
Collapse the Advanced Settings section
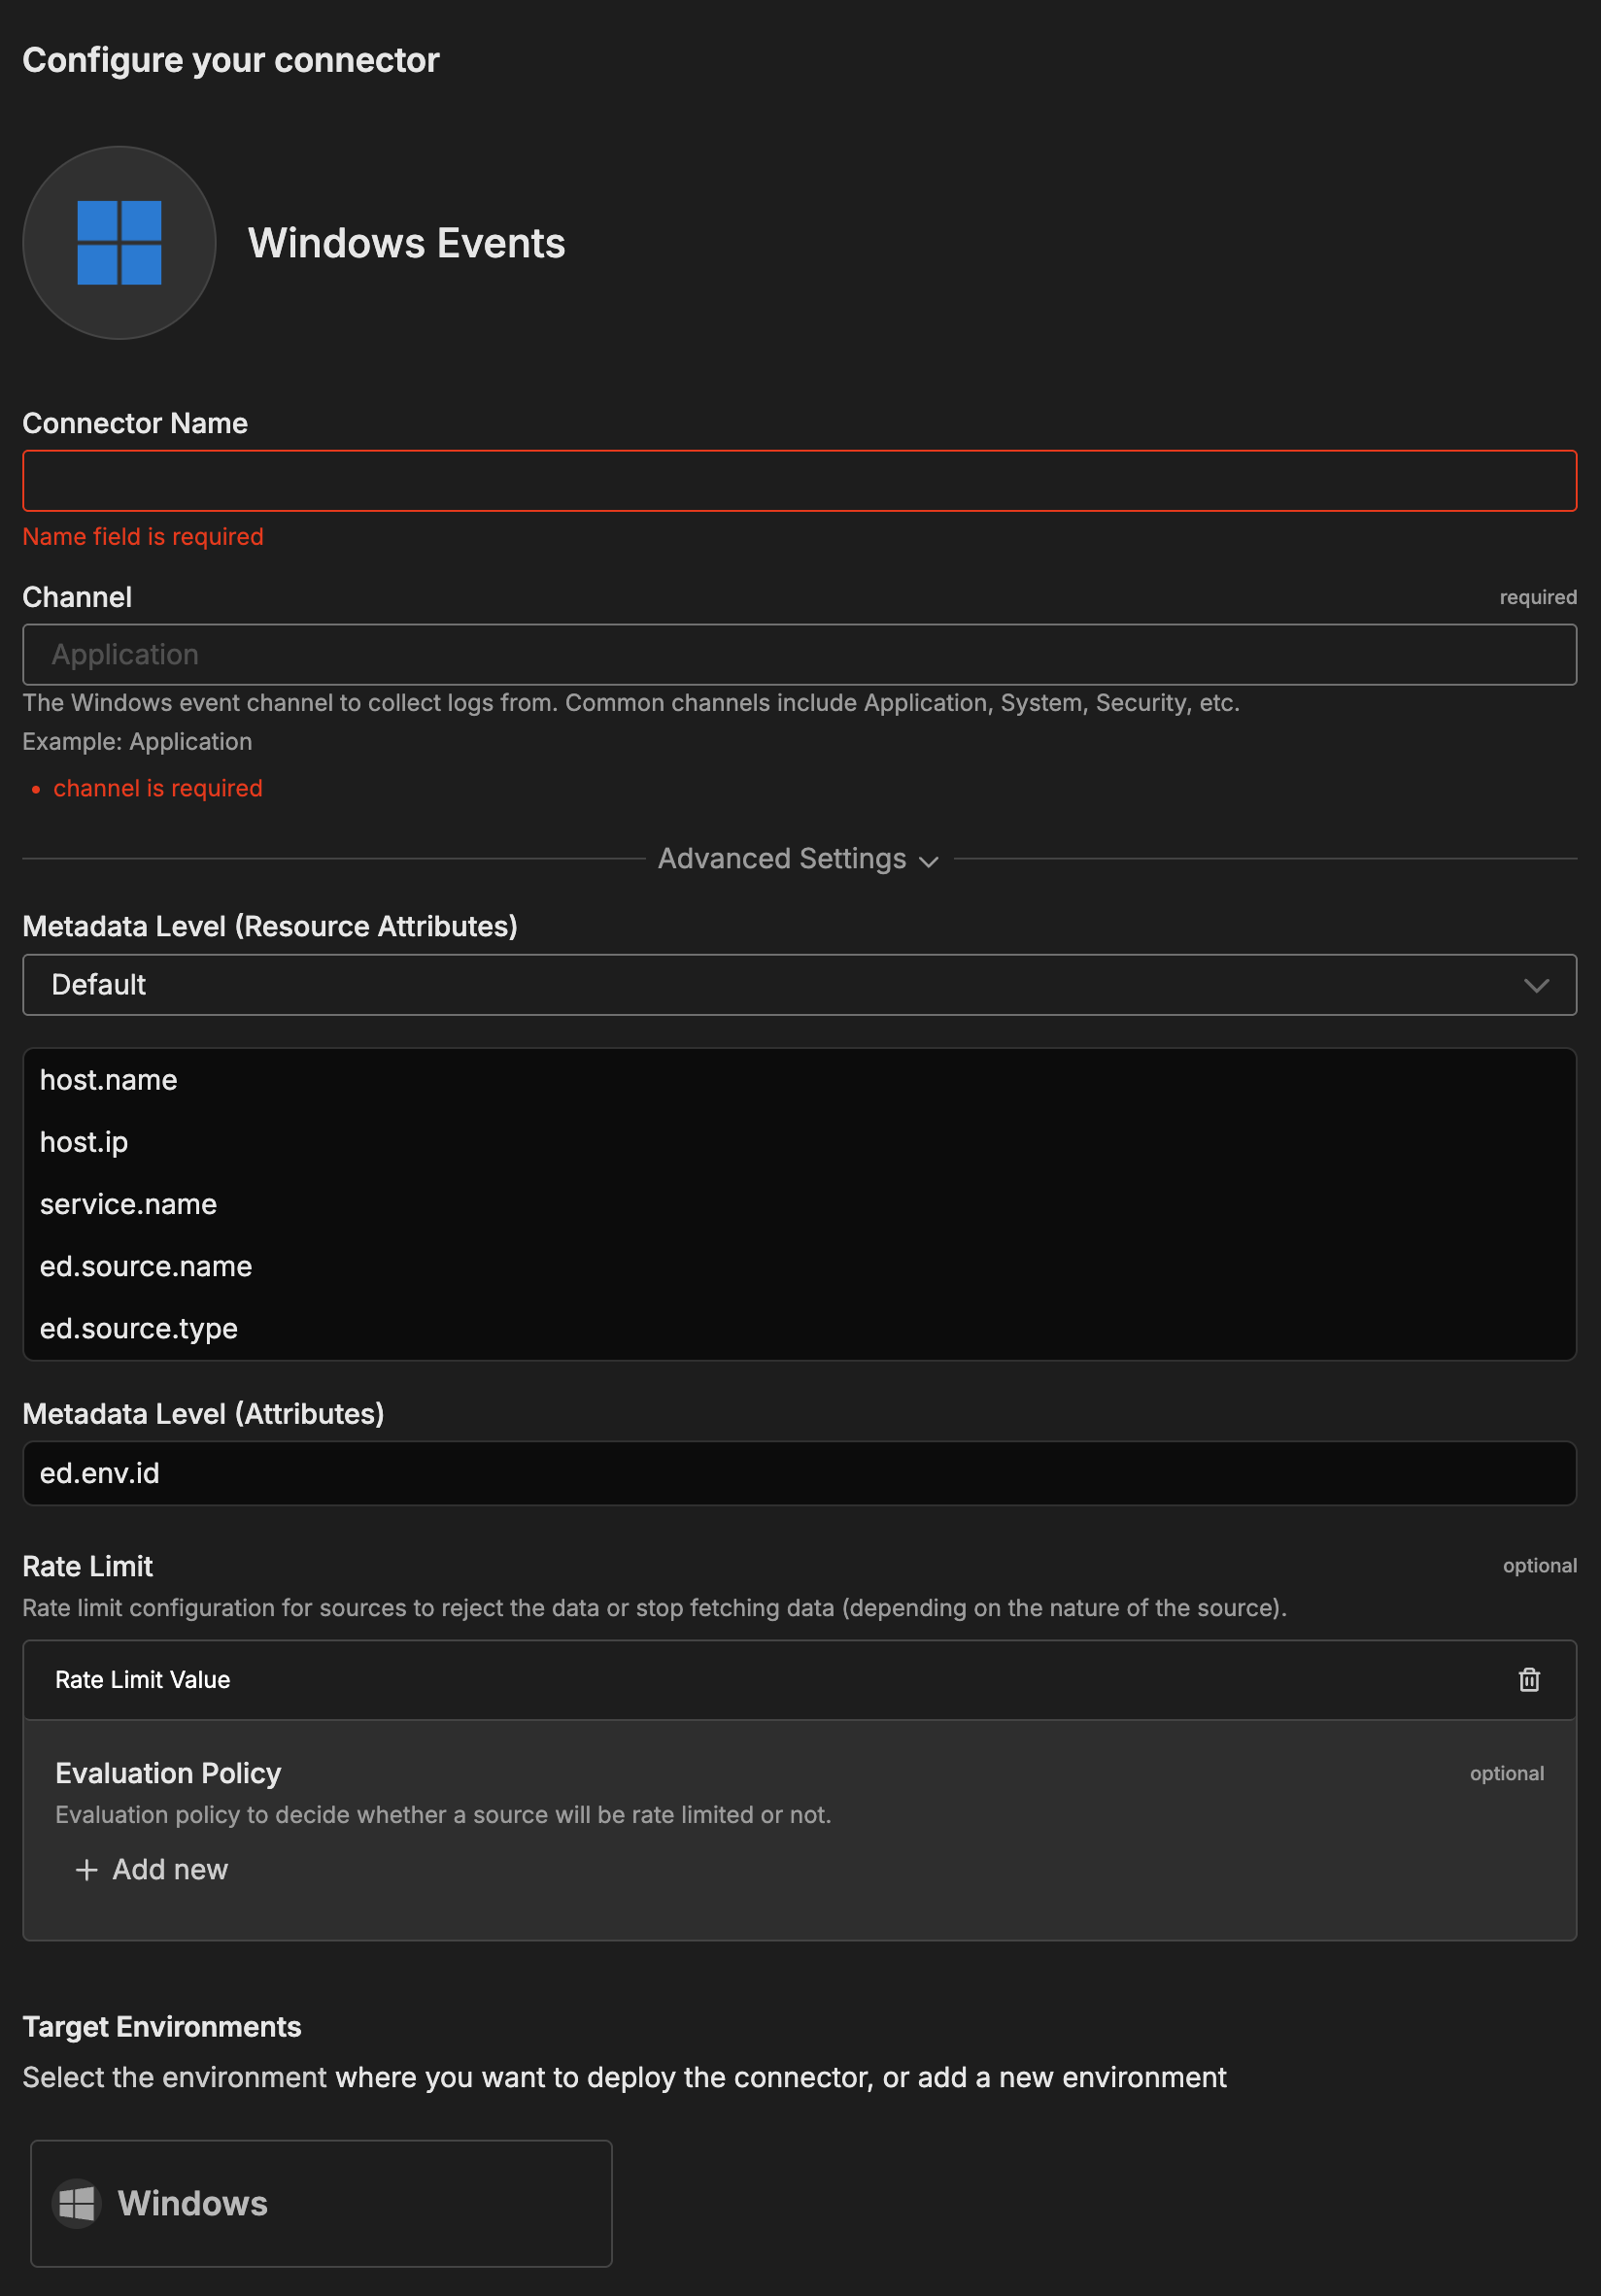tap(798, 859)
